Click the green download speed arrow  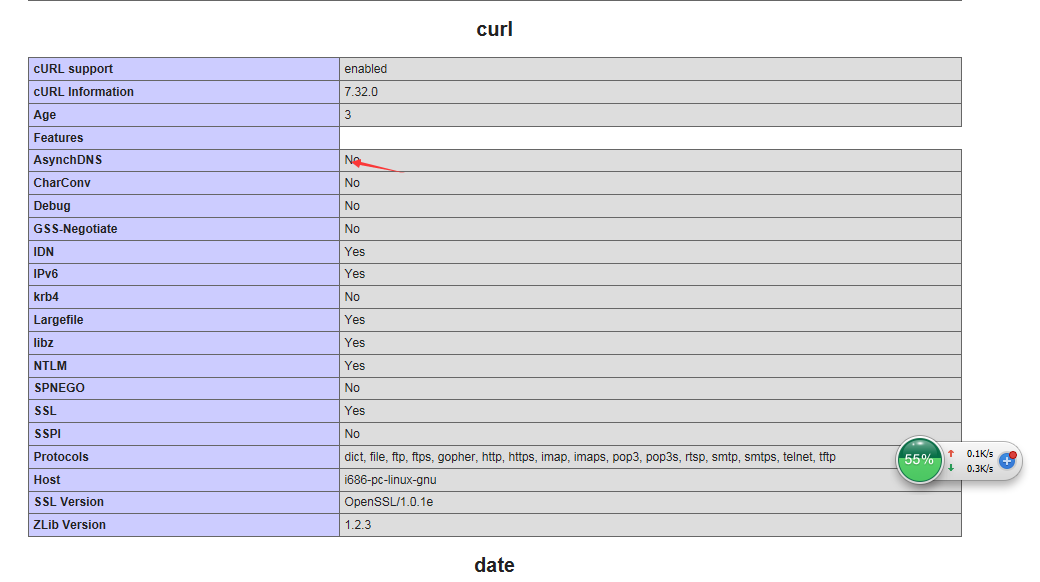[x=951, y=468]
